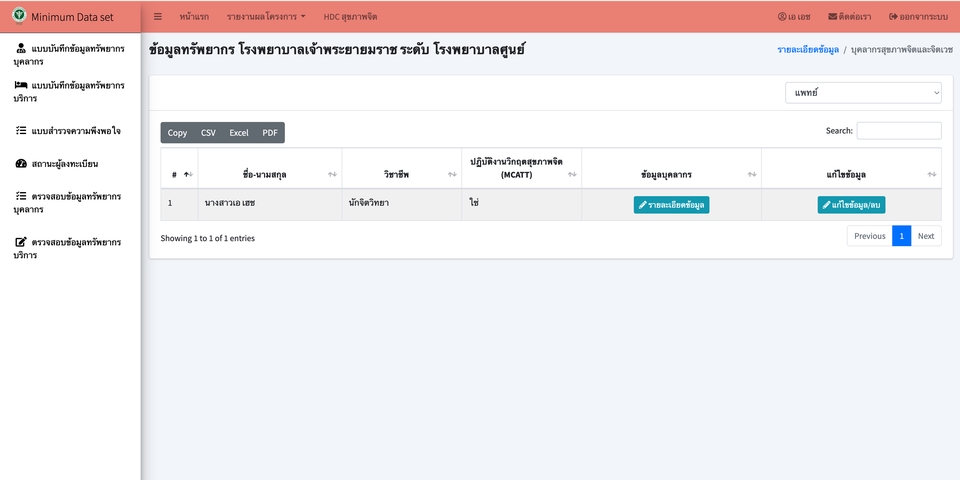Viewport: 960px width, 480px height.
Task: Sort by แก้ไขข้อมูล column header
Action: click(x=852, y=168)
